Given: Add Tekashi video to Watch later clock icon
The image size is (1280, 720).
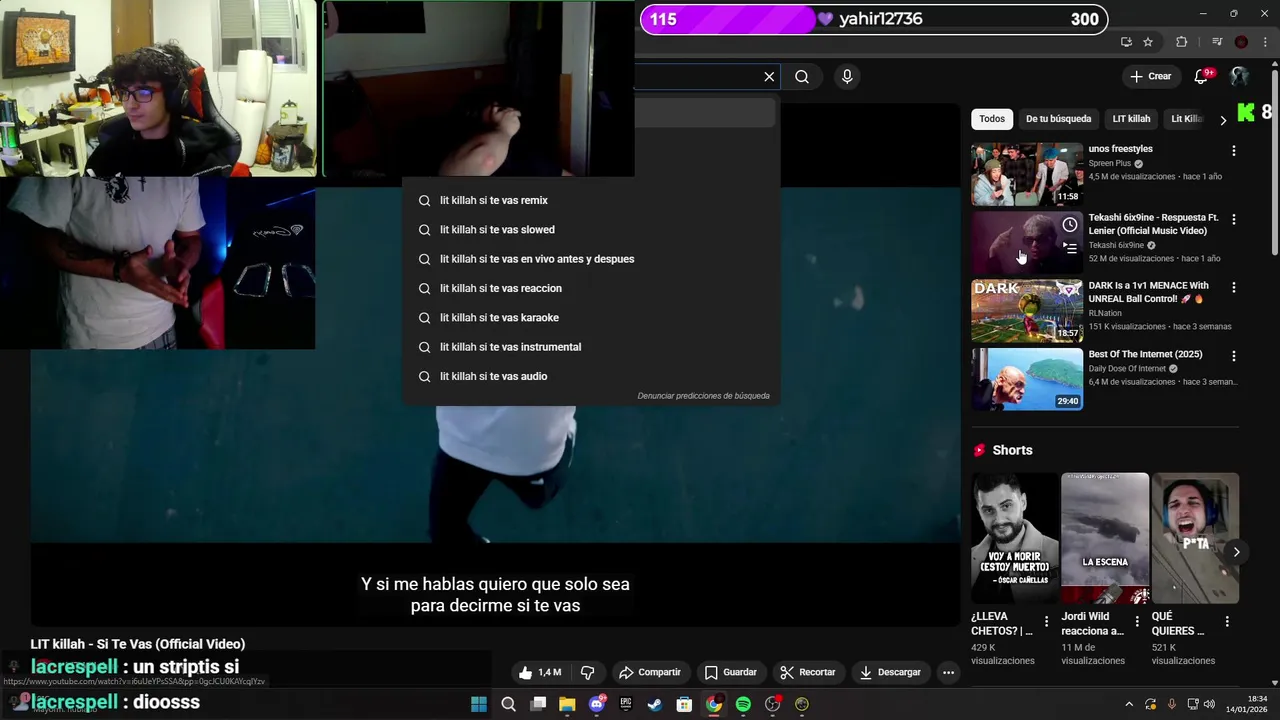Looking at the screenshot, I should 1070,225.
